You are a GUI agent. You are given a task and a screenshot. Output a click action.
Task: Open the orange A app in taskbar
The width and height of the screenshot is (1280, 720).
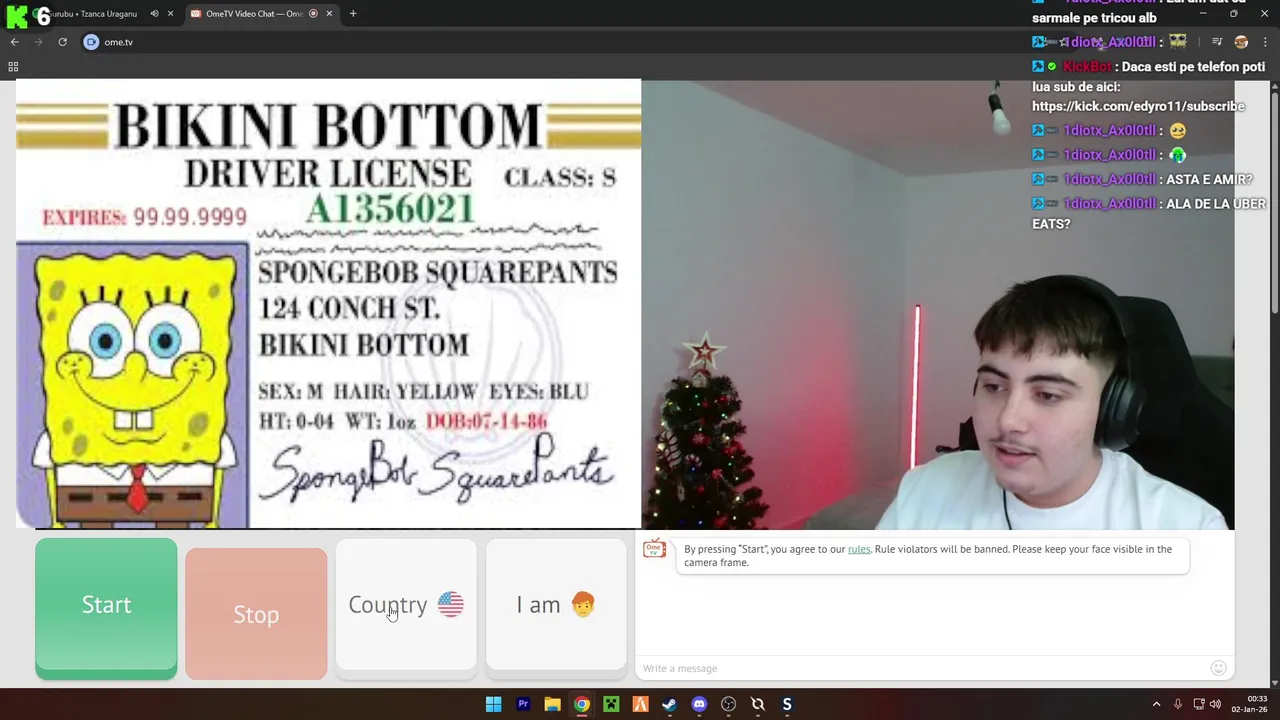pyautogui.click(x=640, y=704)
